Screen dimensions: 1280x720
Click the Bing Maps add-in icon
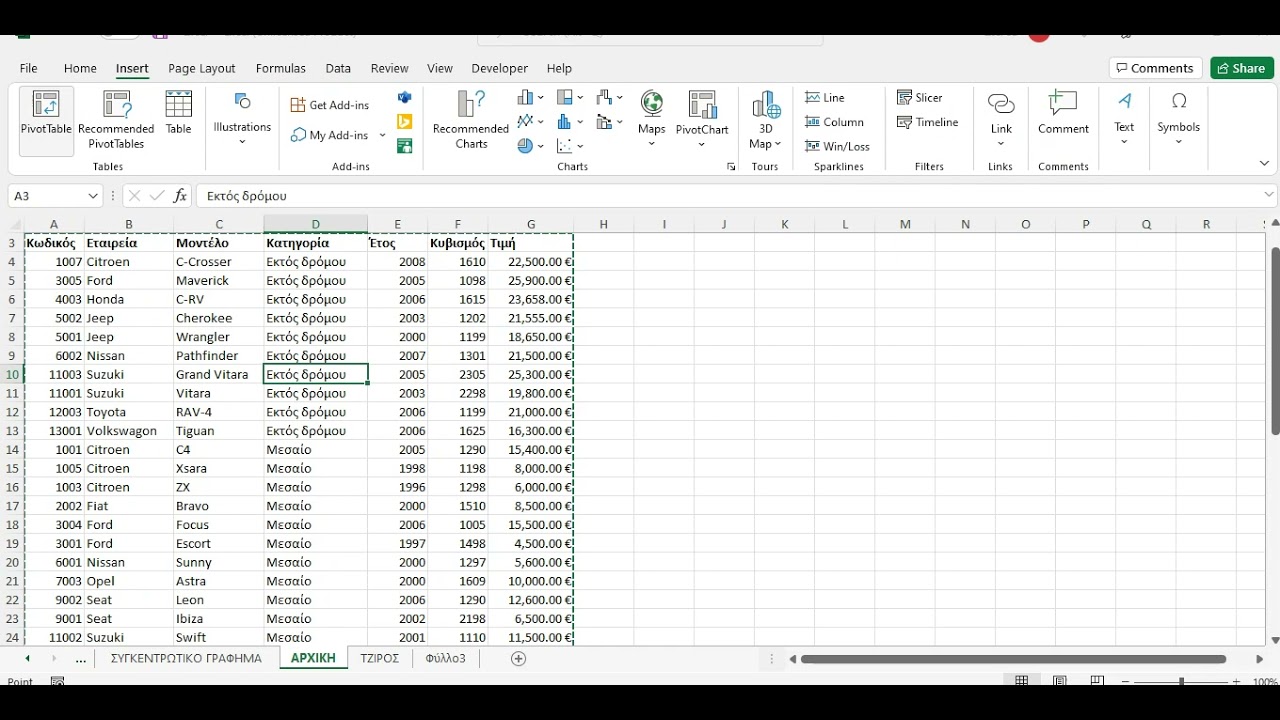tap(404, 122)
